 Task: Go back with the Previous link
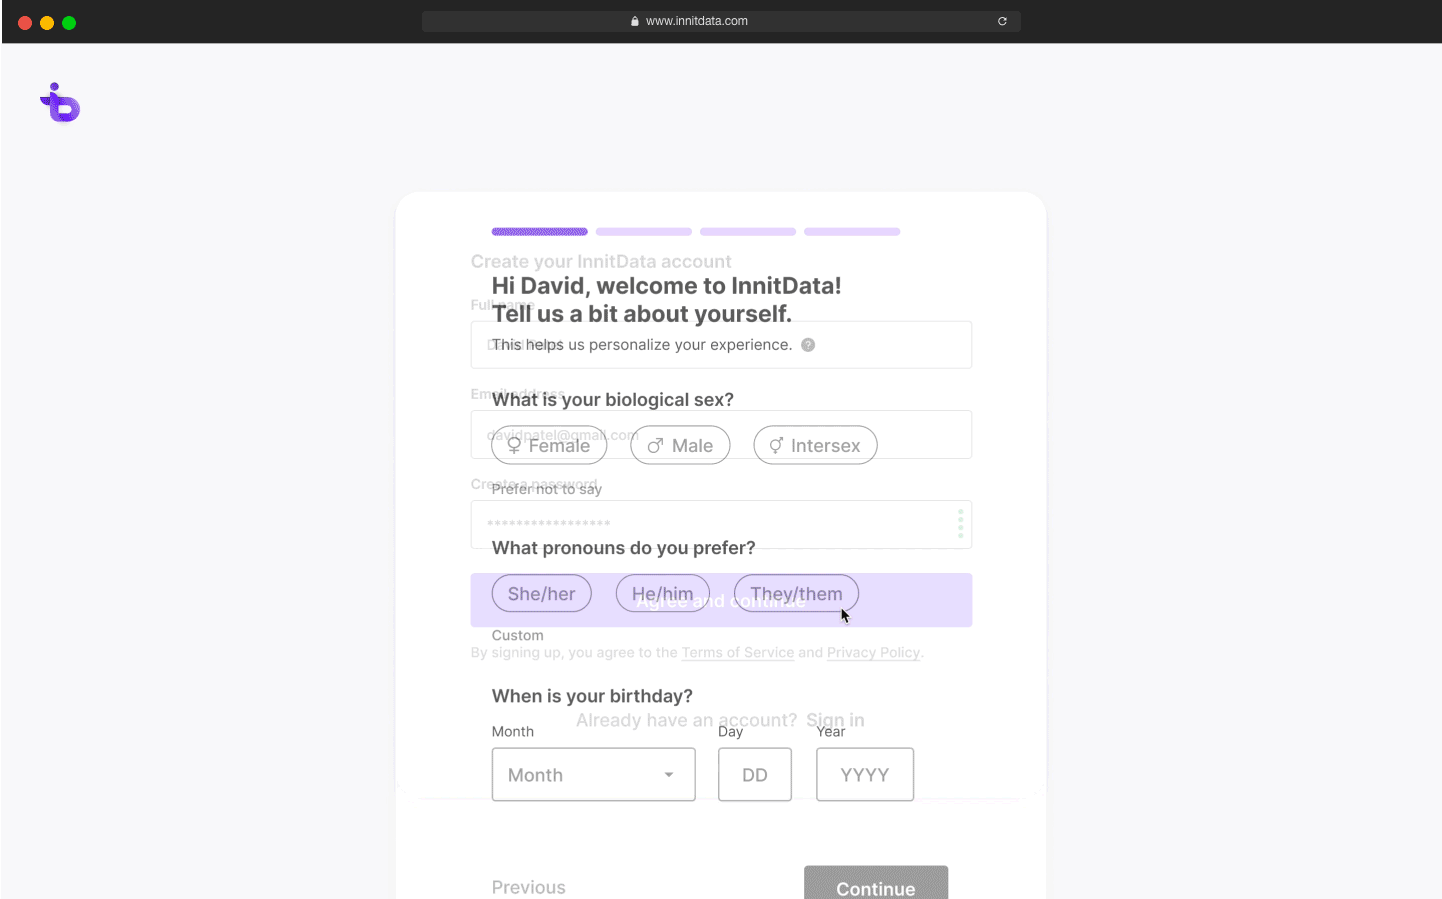coord(528,887)
